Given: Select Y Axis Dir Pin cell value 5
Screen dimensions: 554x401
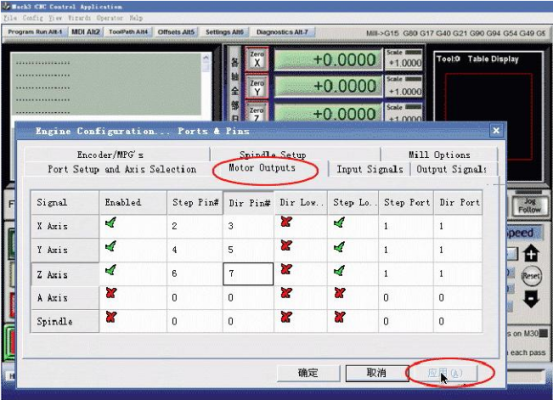Looking at the screenshot, I should (248, 250).
